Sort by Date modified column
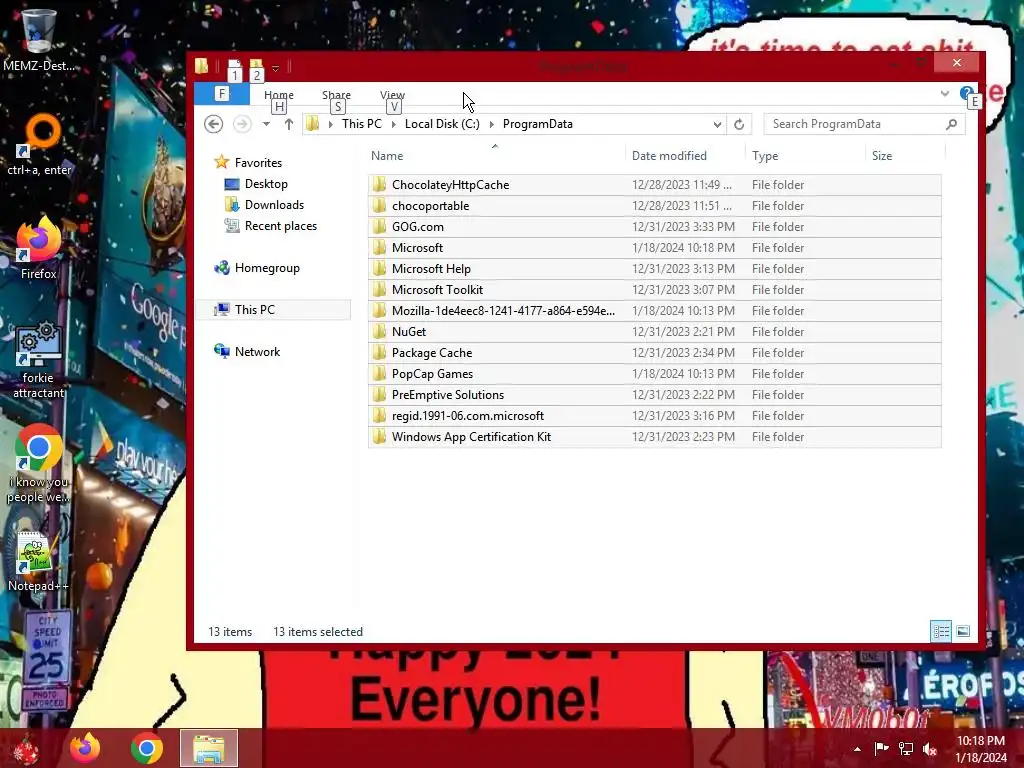Screen dimensions: 1024x768 (669, 156)
